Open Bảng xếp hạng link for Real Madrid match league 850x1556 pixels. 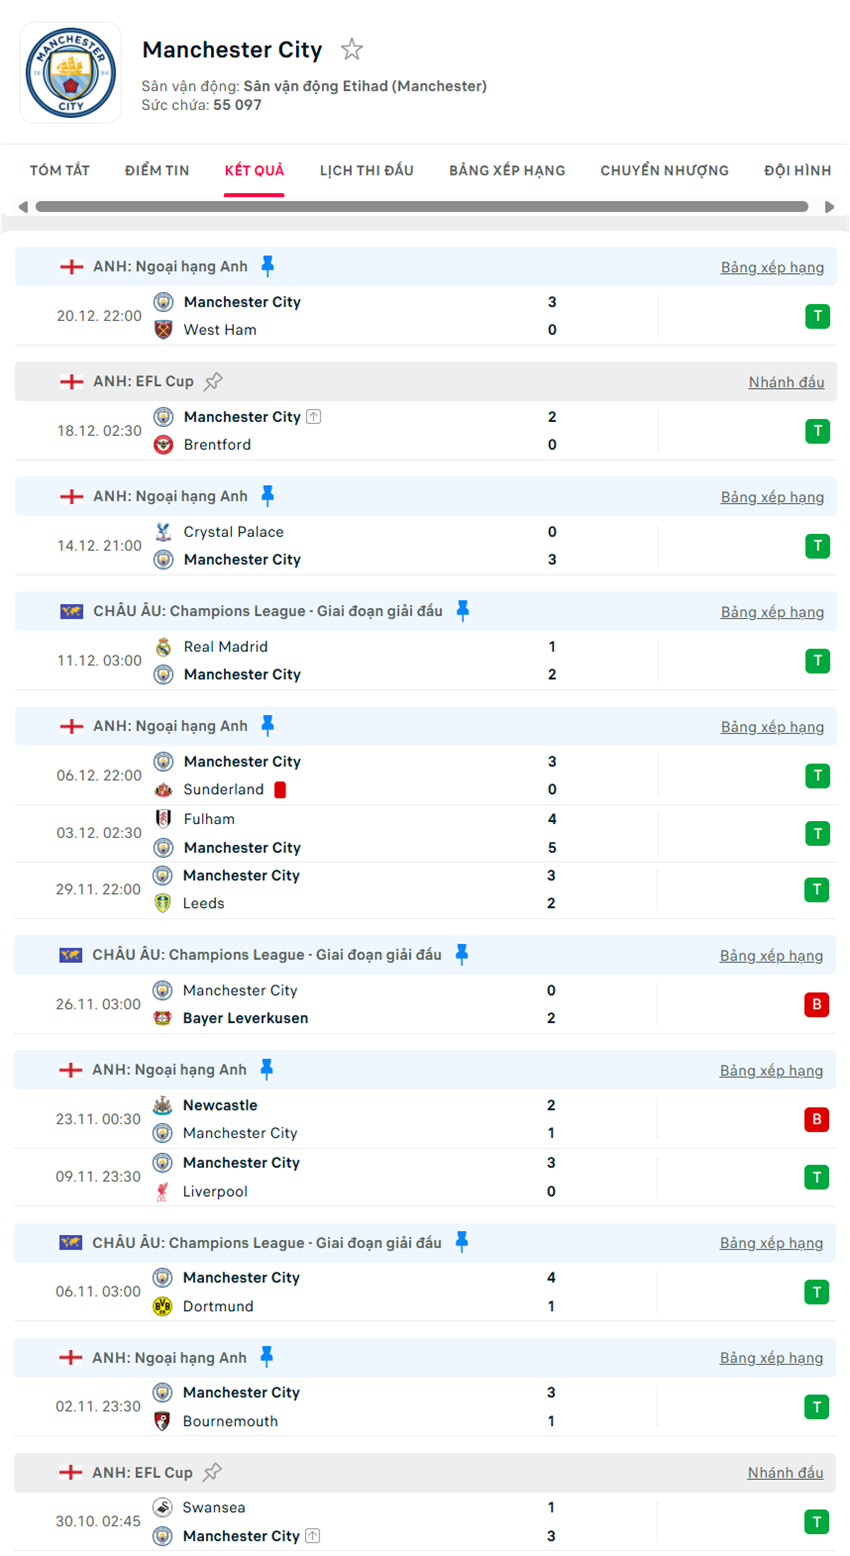[x=772, y=612]
